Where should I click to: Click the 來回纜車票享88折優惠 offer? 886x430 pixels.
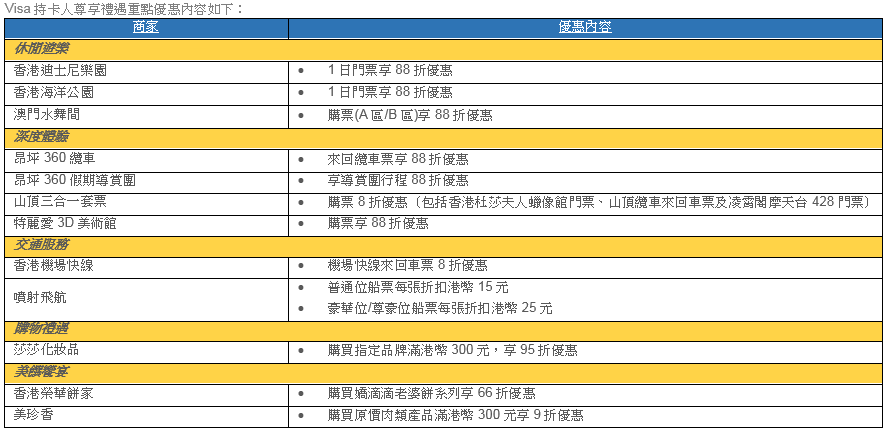coord(398,159)
